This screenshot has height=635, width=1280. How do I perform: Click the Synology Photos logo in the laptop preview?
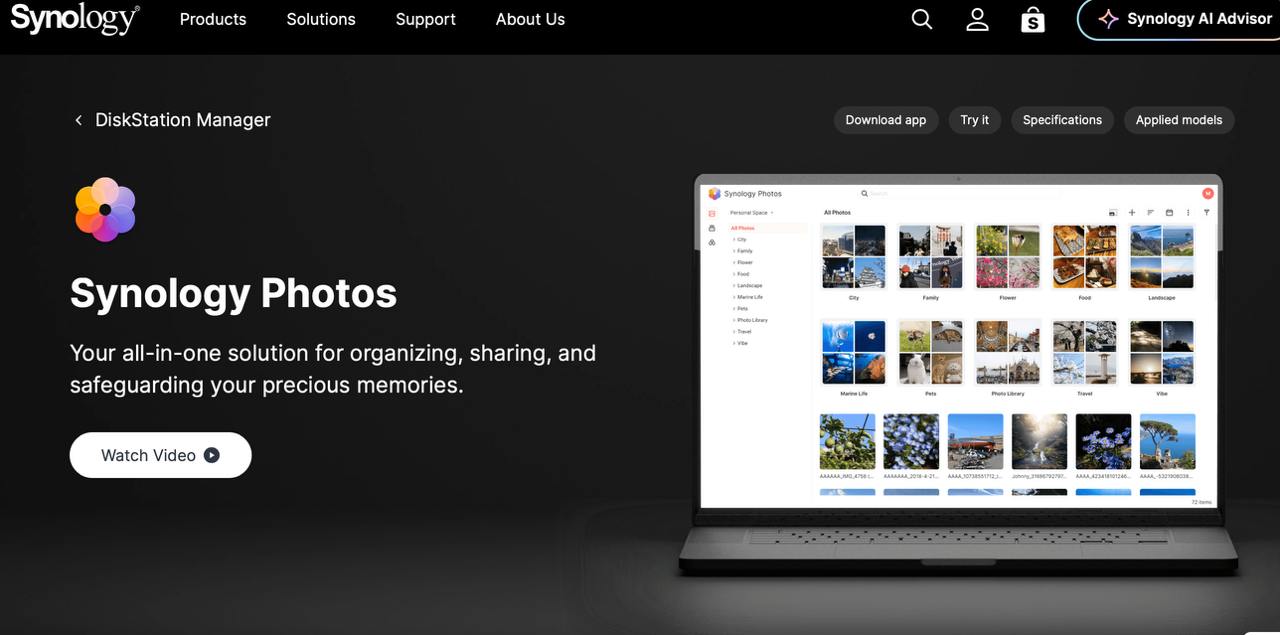[745, 194]
